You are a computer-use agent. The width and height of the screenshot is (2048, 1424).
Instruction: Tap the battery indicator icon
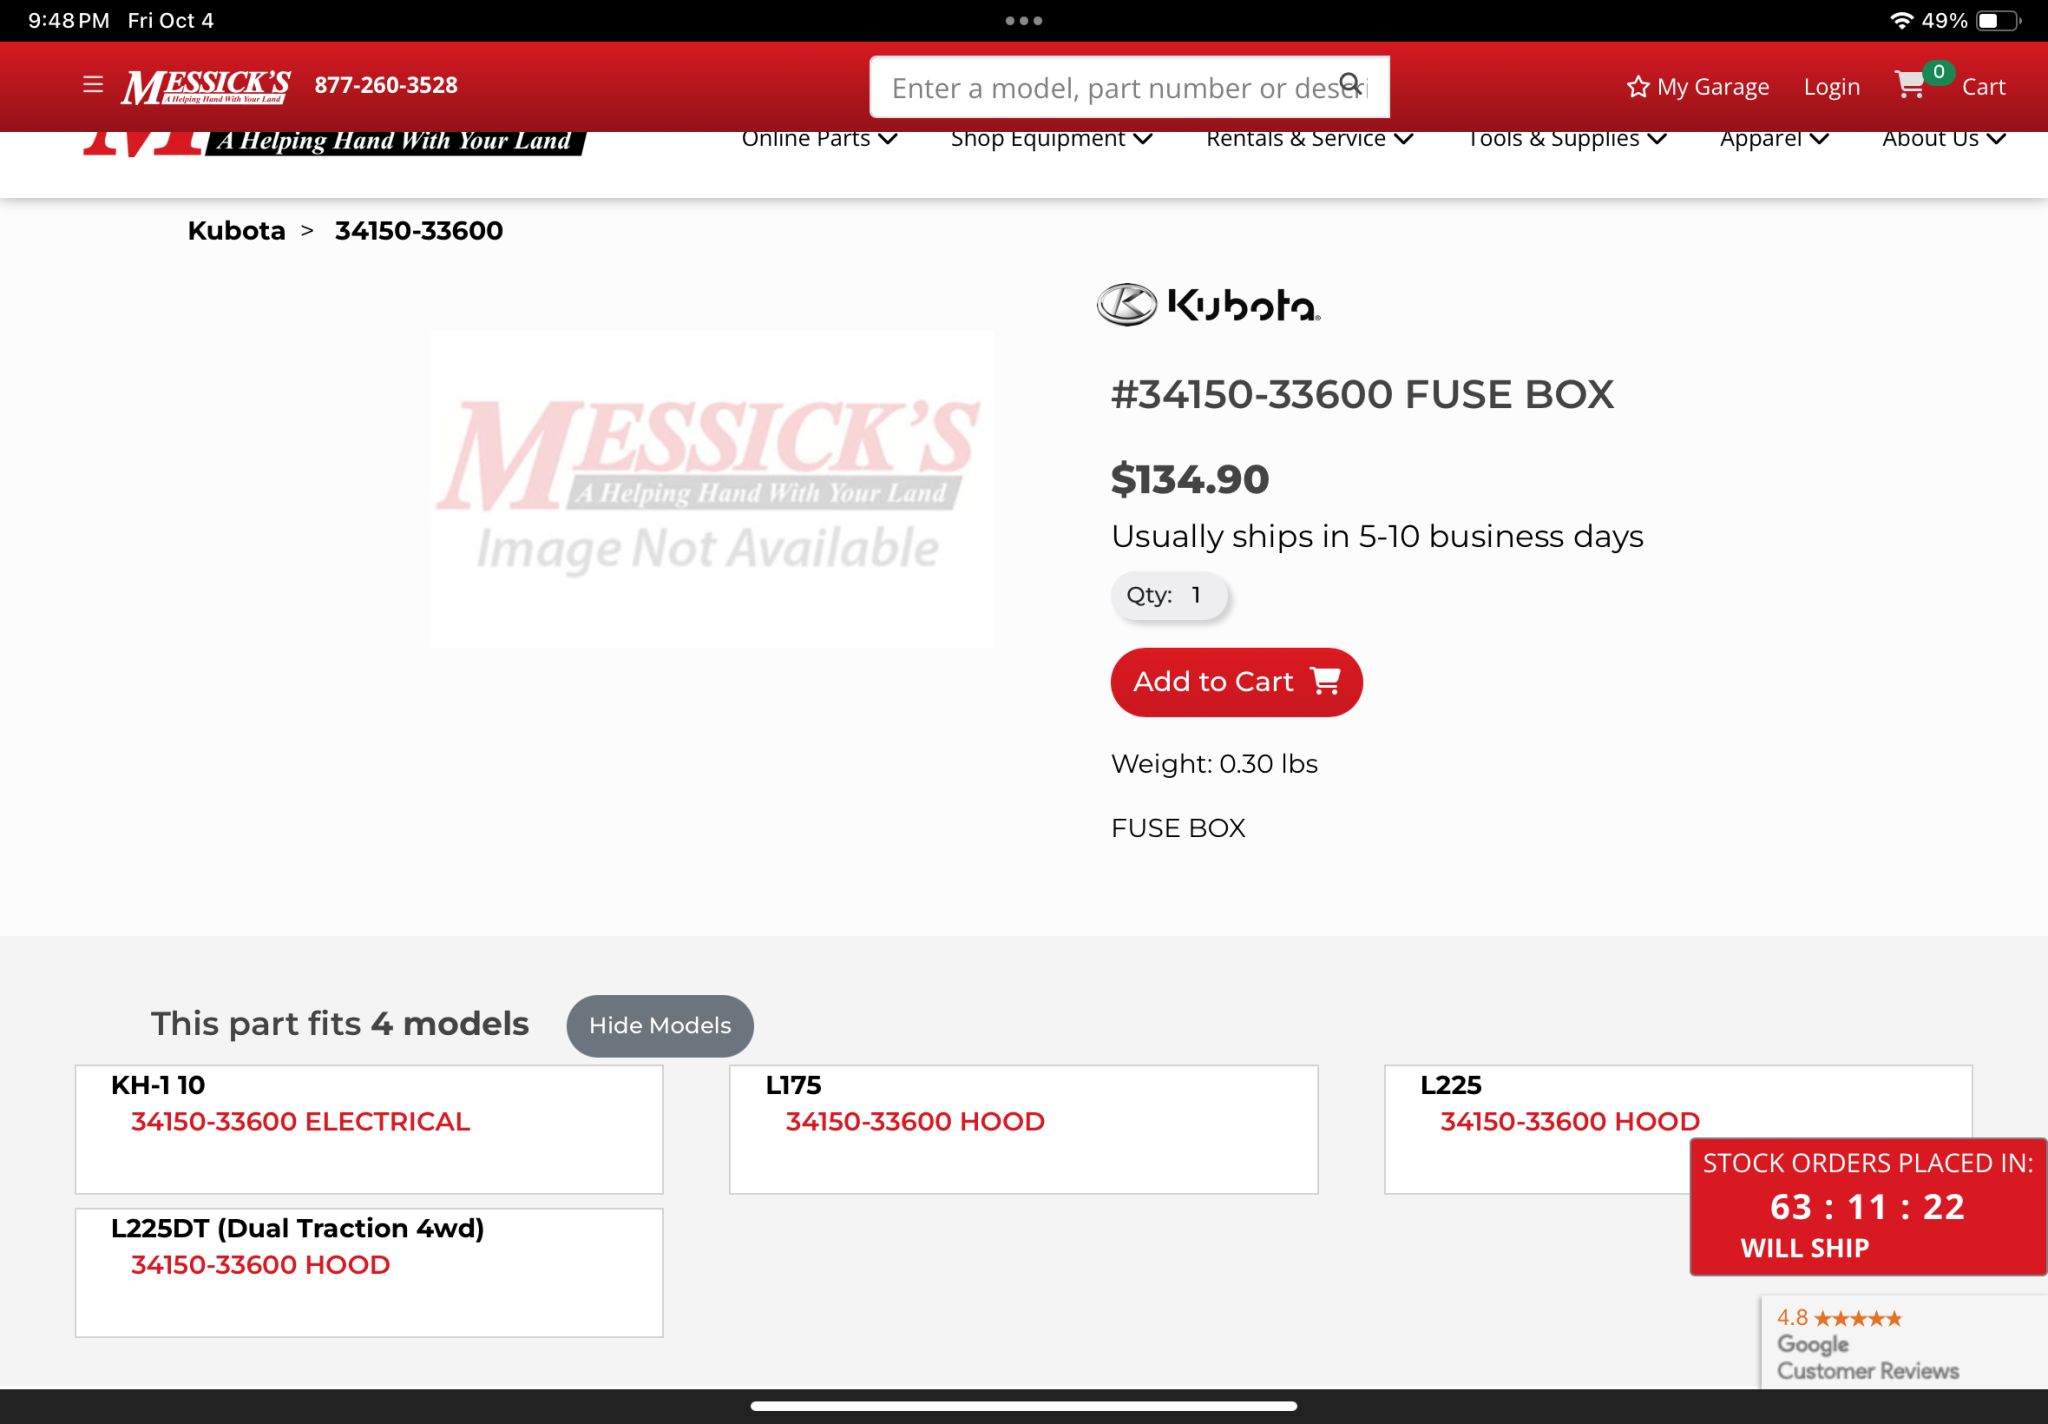[1998, 21]
